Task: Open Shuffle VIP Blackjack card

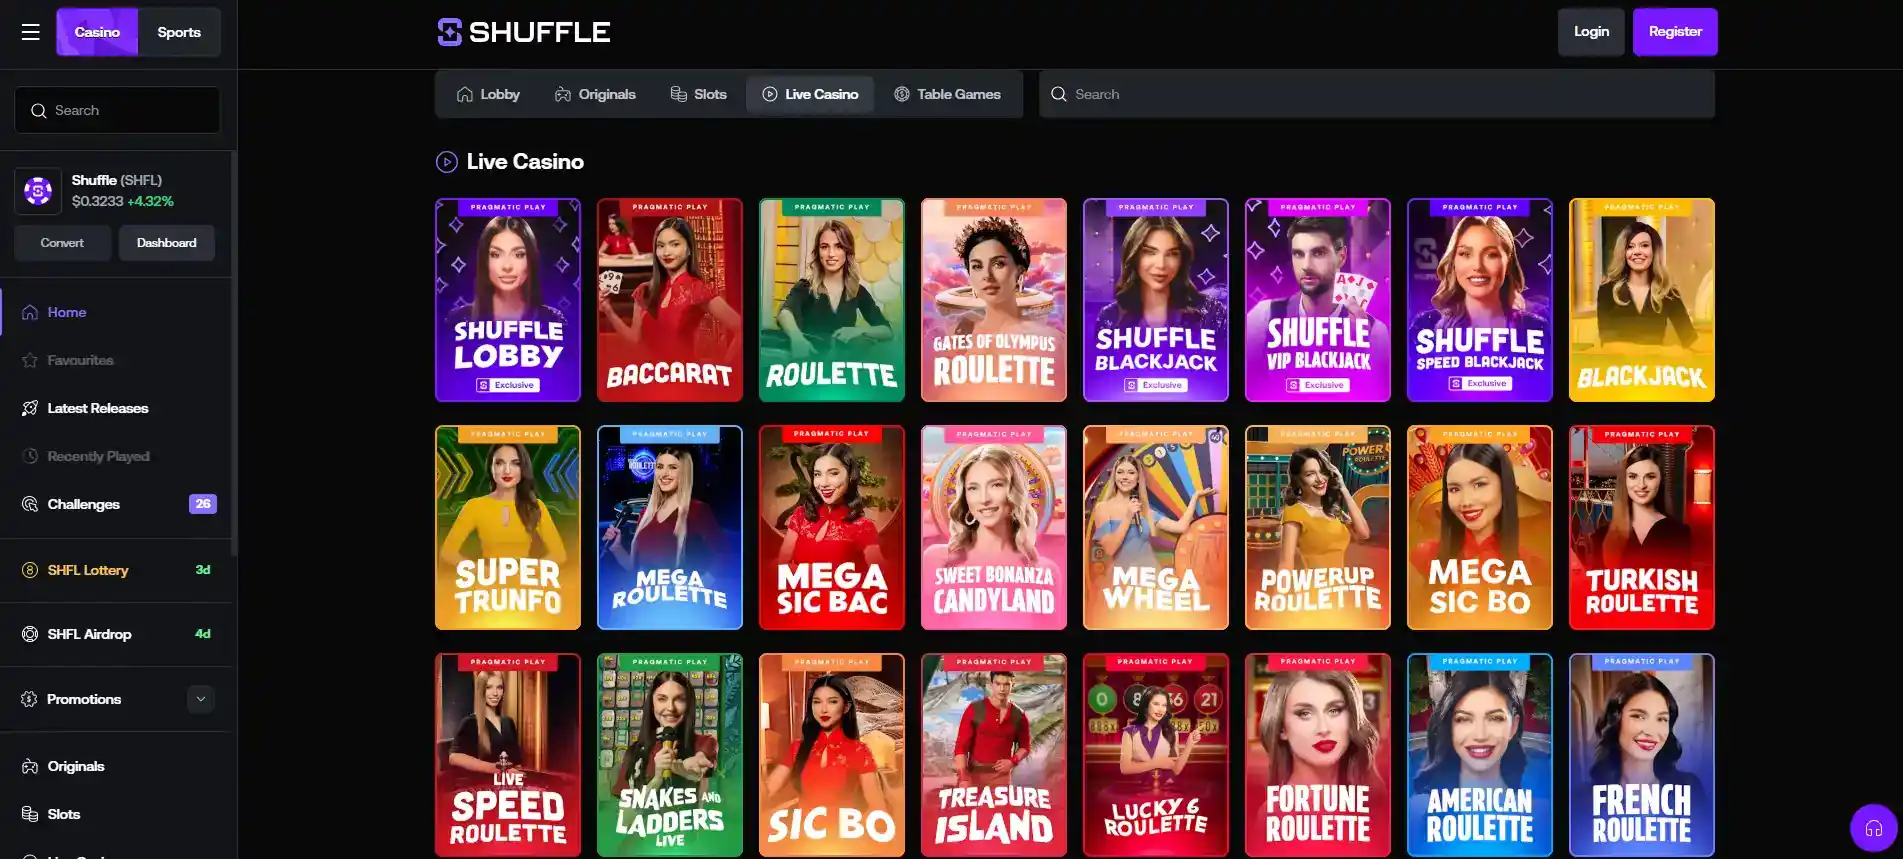Action: click(1318, 300)
